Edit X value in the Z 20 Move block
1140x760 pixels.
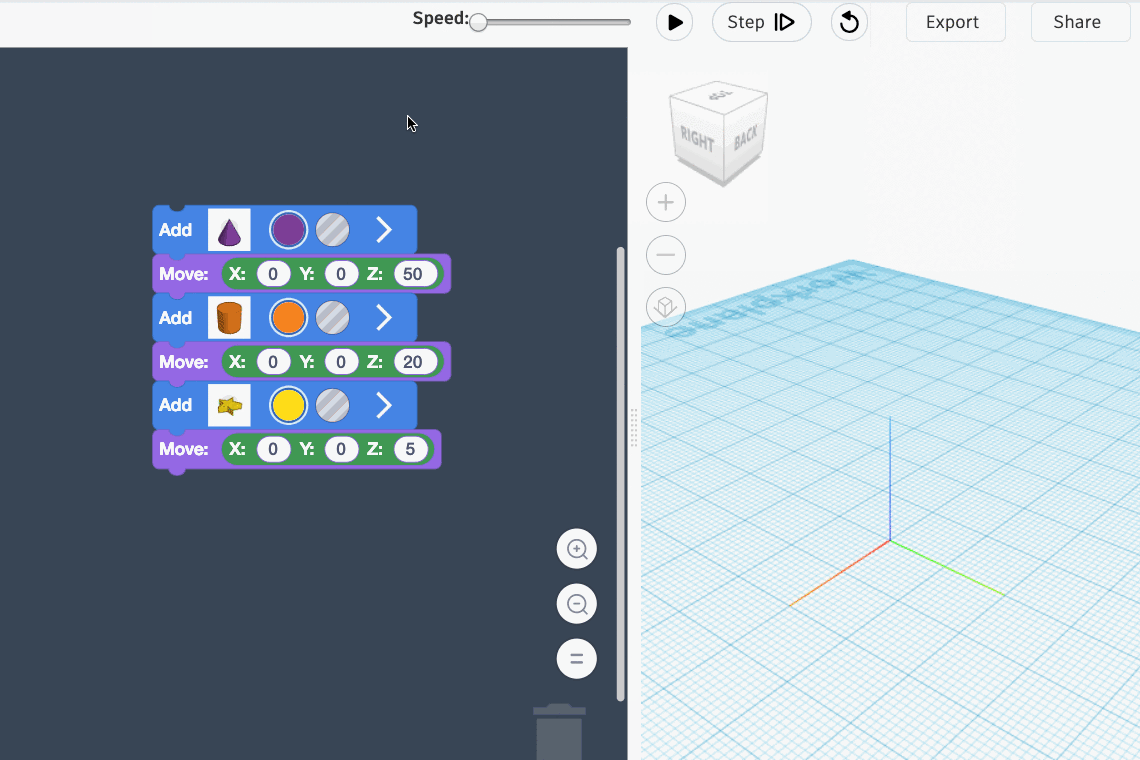[273, 362]
